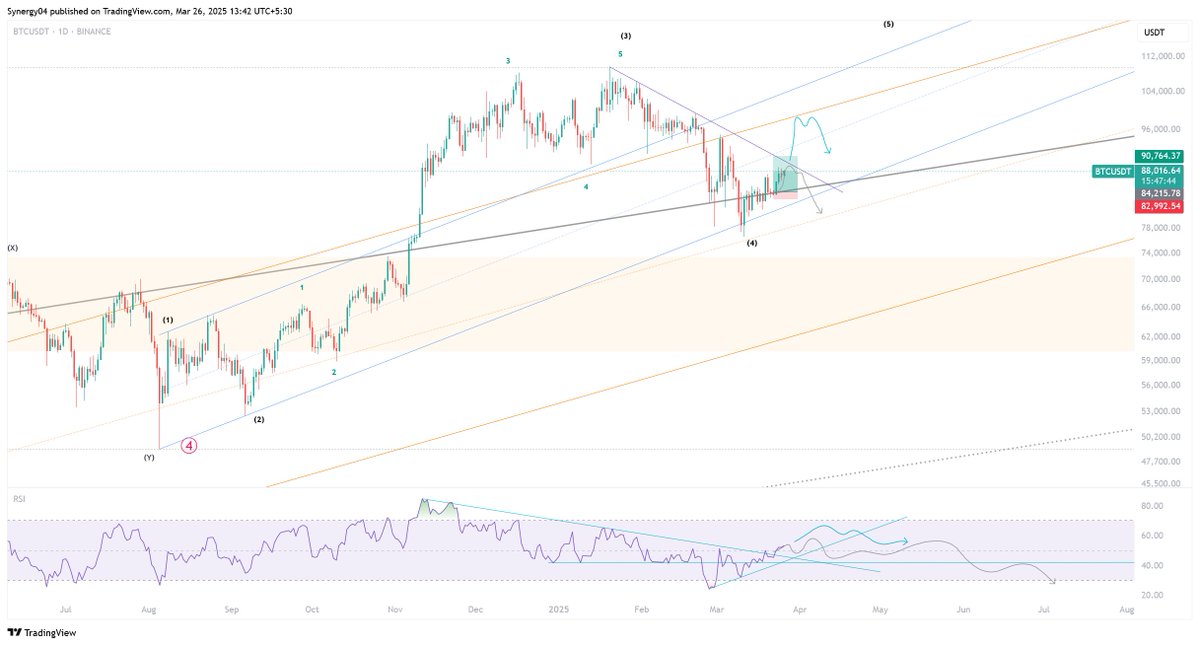
Task: Click the 59,000.00 price axis label
Action: [x=1162, y=360]
